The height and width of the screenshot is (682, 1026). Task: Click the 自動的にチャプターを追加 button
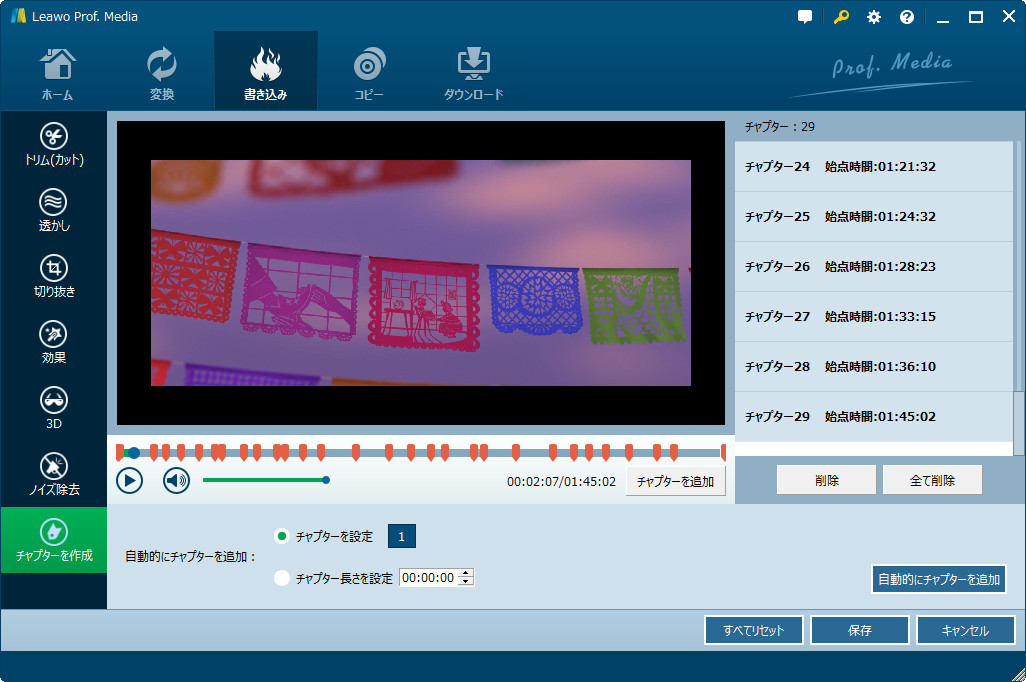(939, 579)
